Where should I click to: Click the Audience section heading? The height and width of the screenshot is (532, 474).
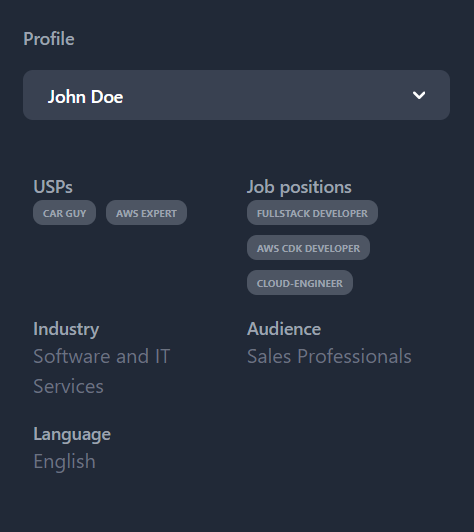click(x=284, y=329)
